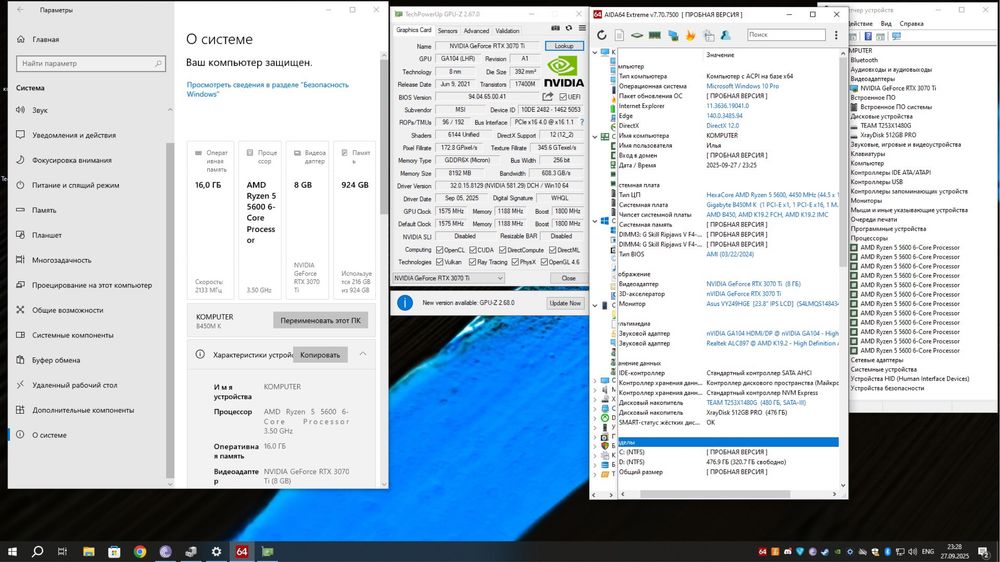Click Lookup button in GPU-Z
This screenshot has width=1000, height=562.
[x=564, y=46]
